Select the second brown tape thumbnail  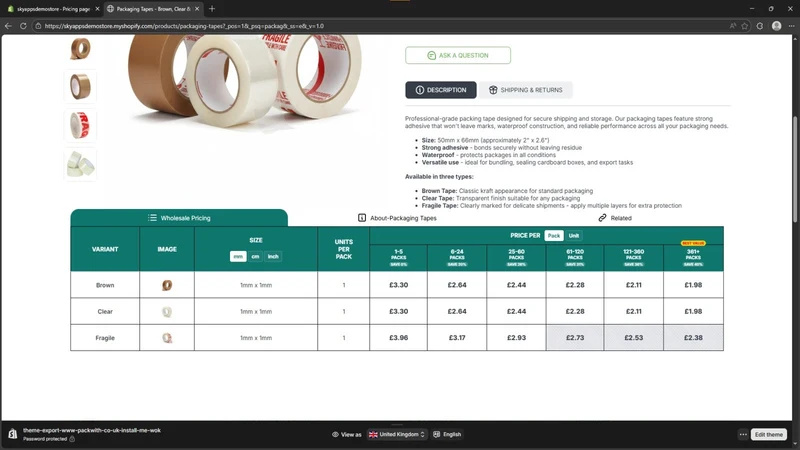click(80, 86)
